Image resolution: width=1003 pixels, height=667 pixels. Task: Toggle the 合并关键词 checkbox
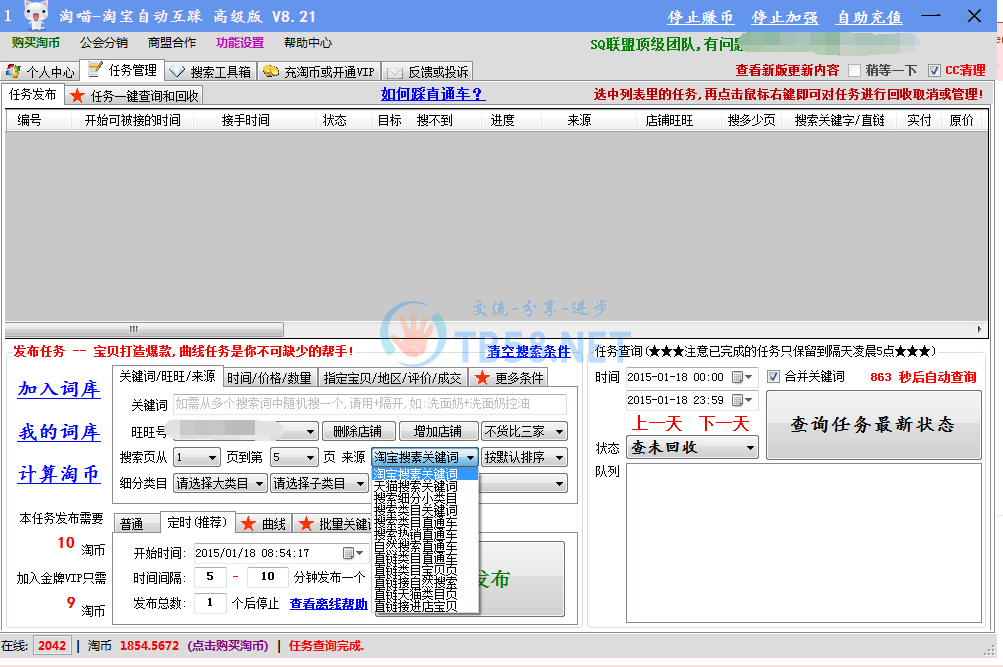773,377
